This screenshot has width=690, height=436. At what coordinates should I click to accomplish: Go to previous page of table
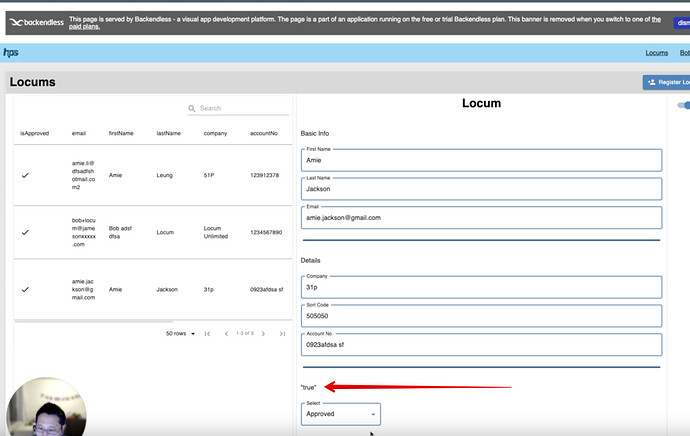pos(226,333)
